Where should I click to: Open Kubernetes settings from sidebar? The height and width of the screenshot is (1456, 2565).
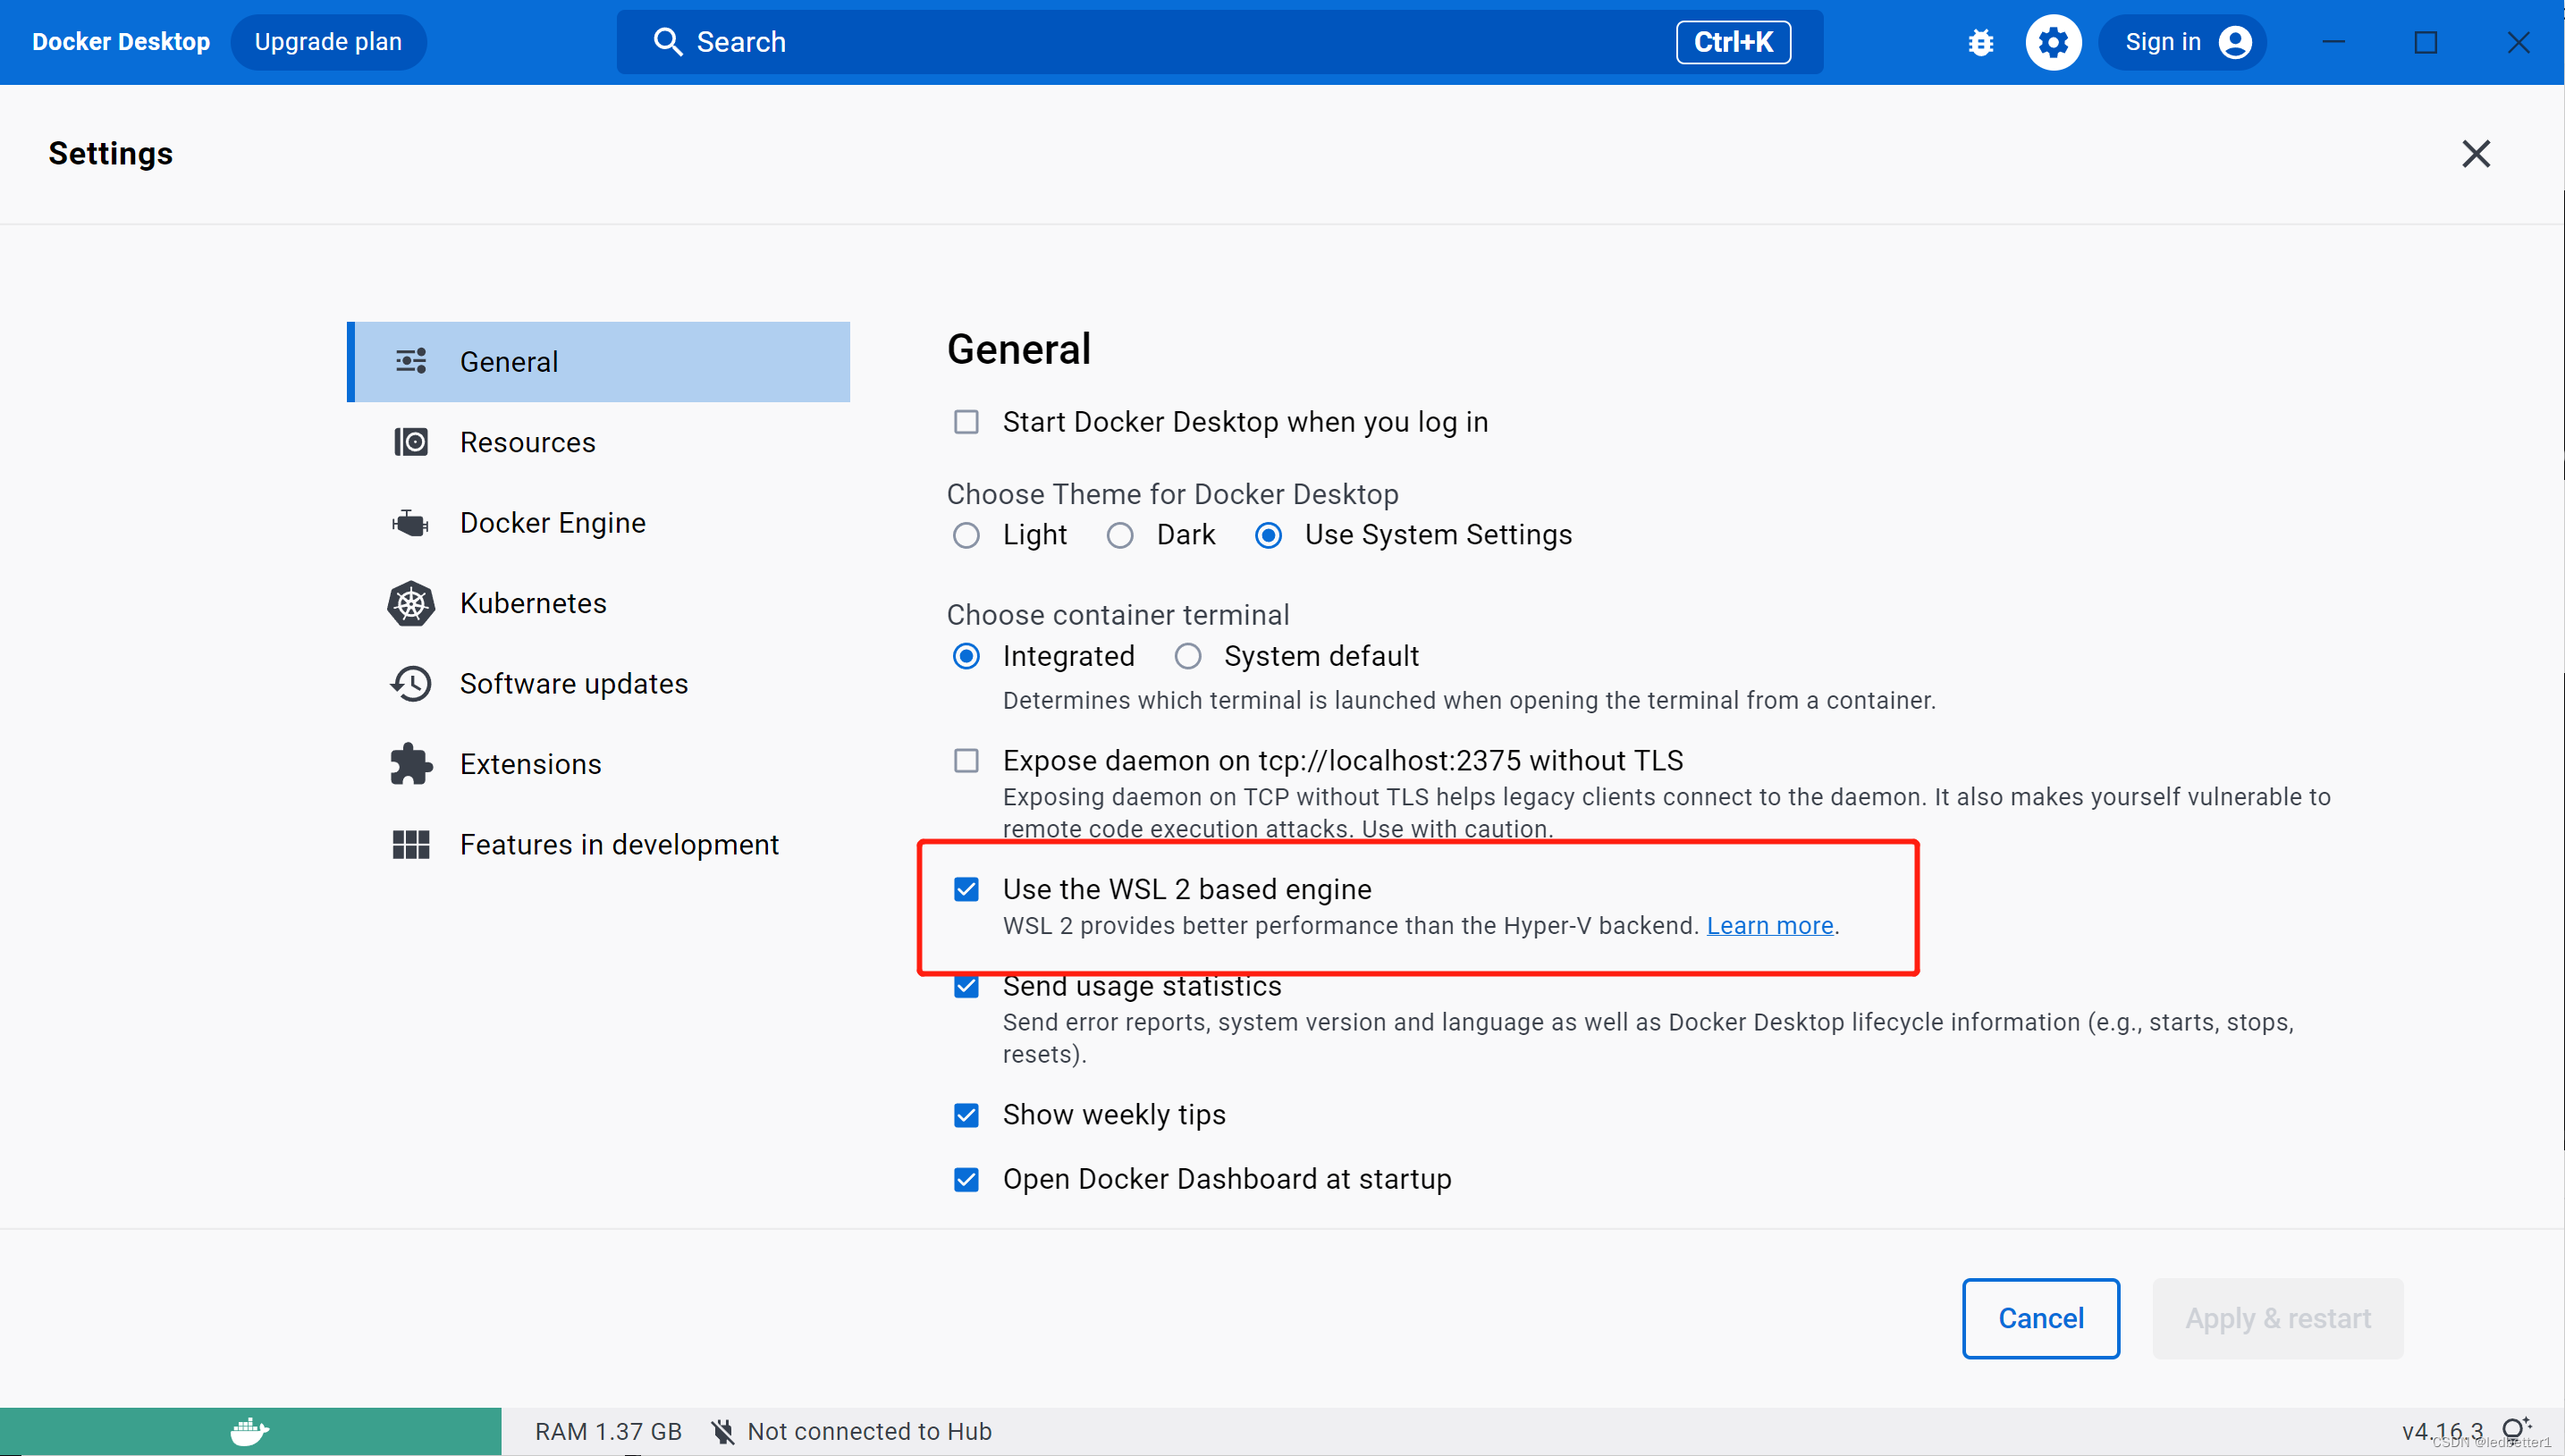coord(532,604)
